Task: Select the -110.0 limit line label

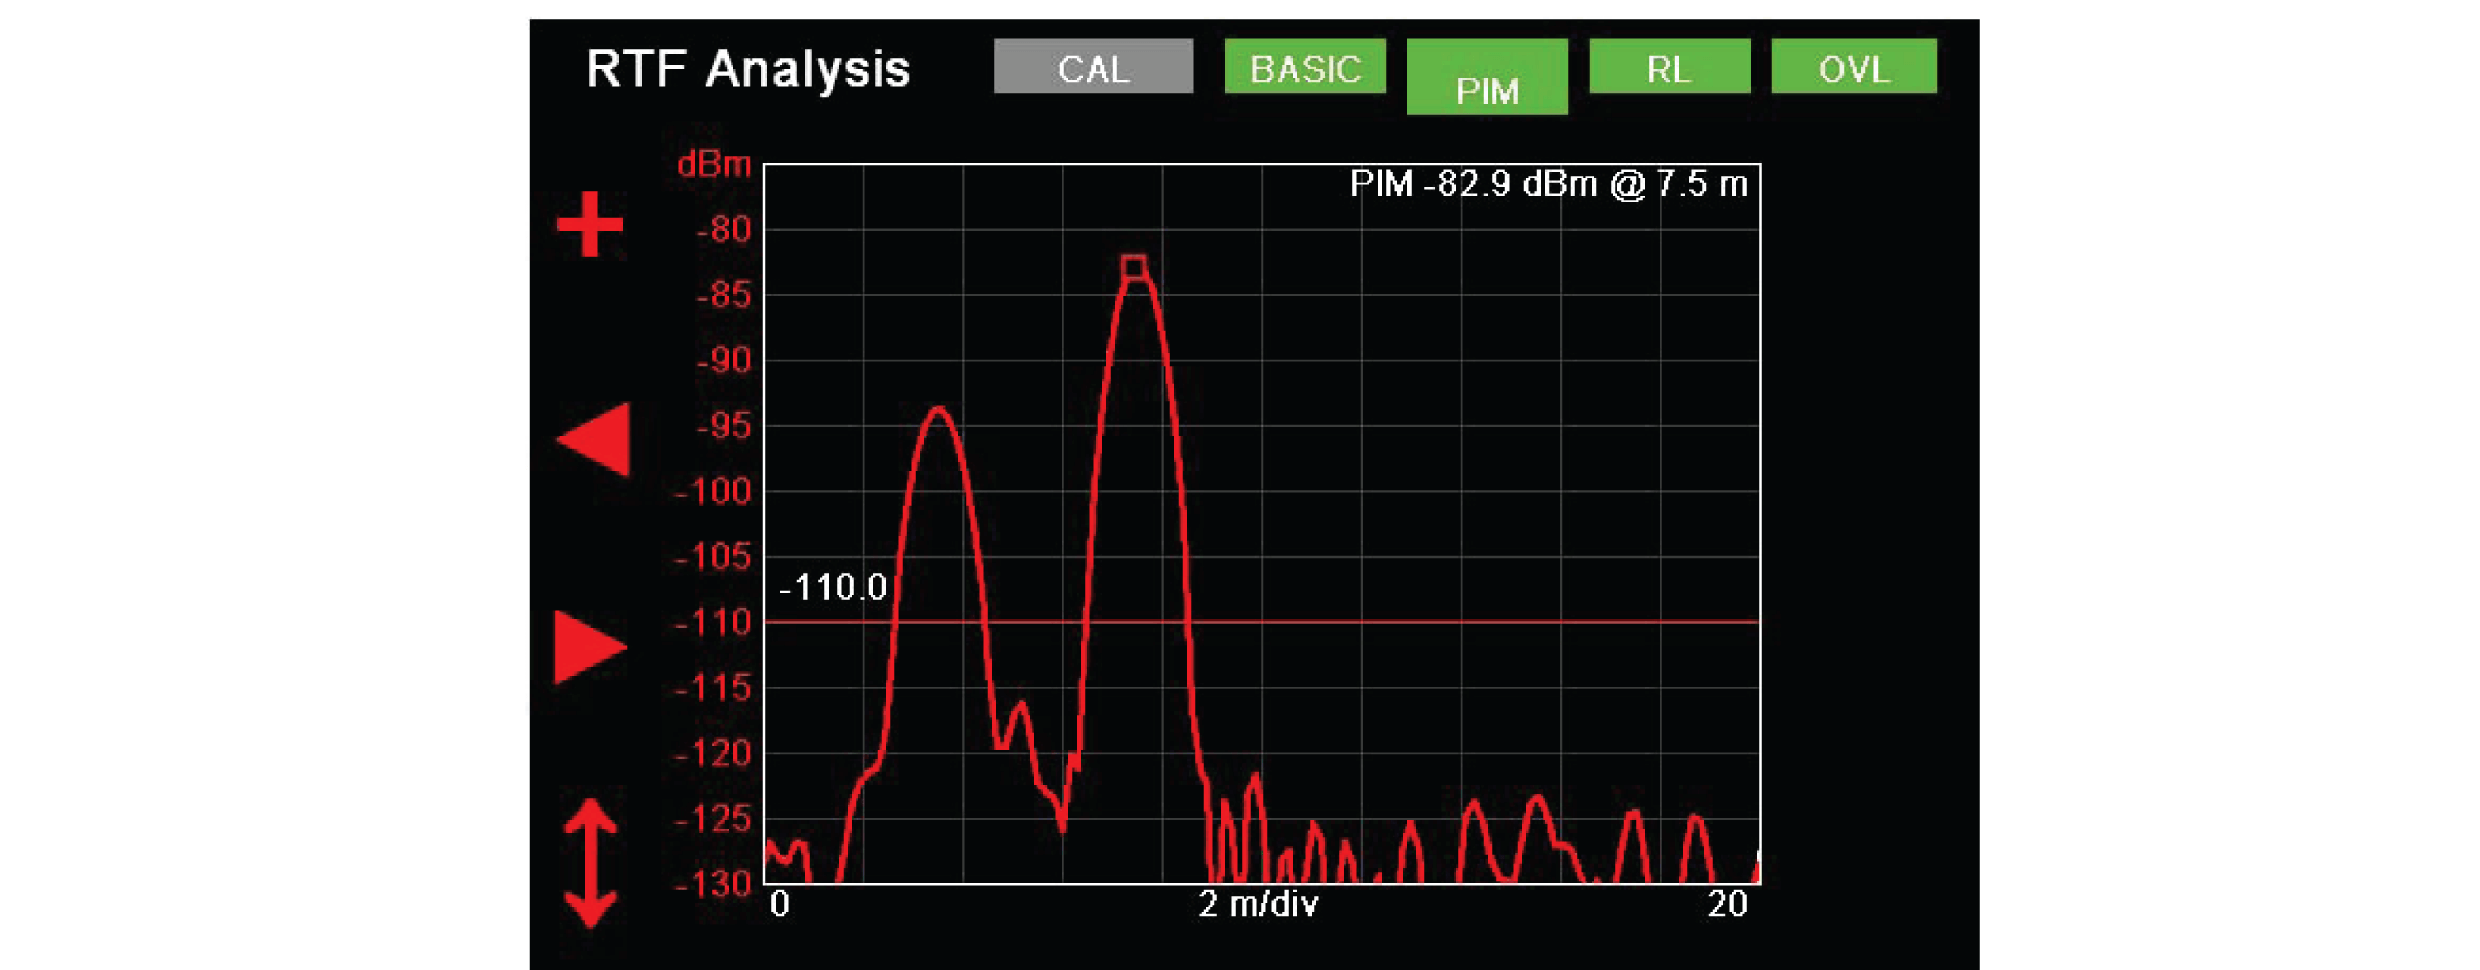Action: (832, 587)
